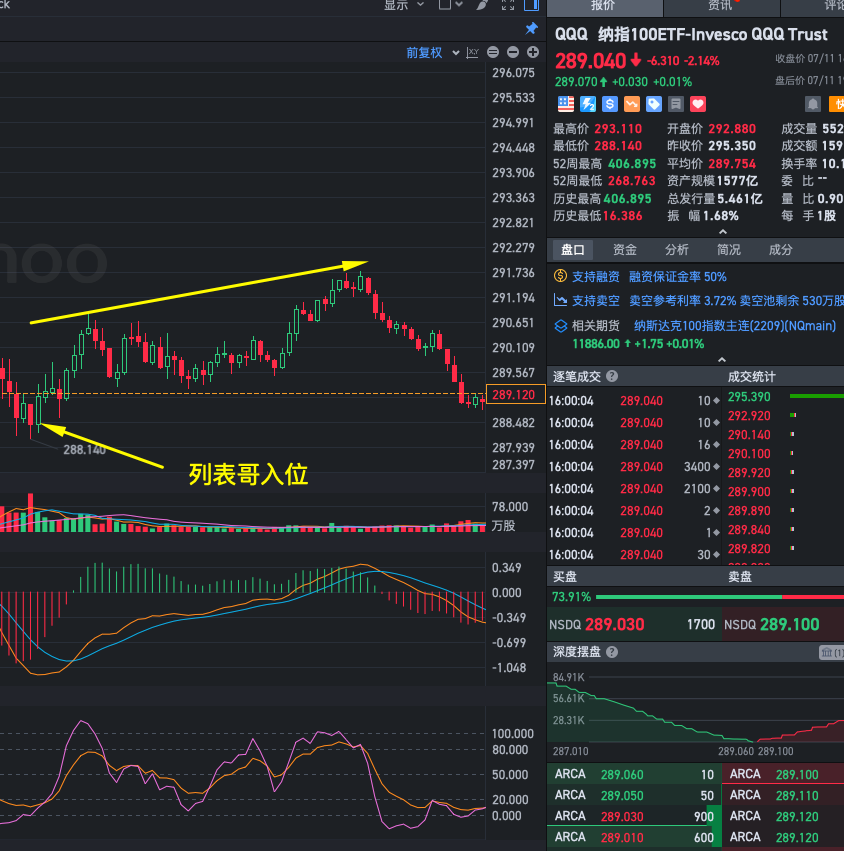Click the 288.140 low price label on chart
This screenshot has height=851, width=844.
point(84,449)
